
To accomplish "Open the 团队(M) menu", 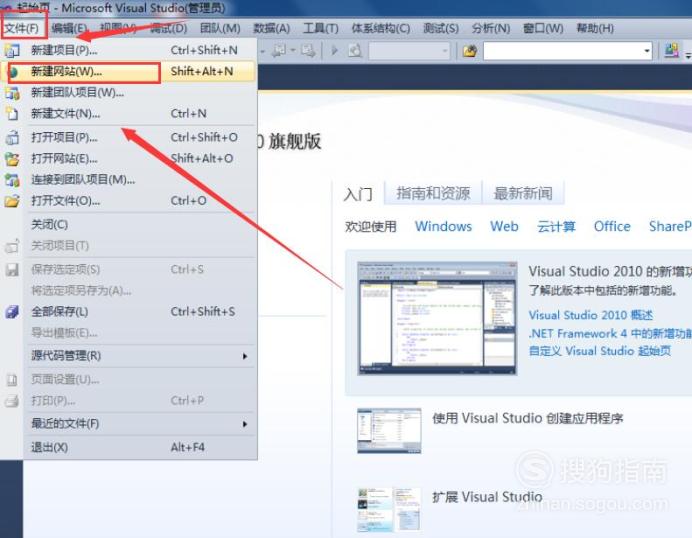I will tap(220, 28).
